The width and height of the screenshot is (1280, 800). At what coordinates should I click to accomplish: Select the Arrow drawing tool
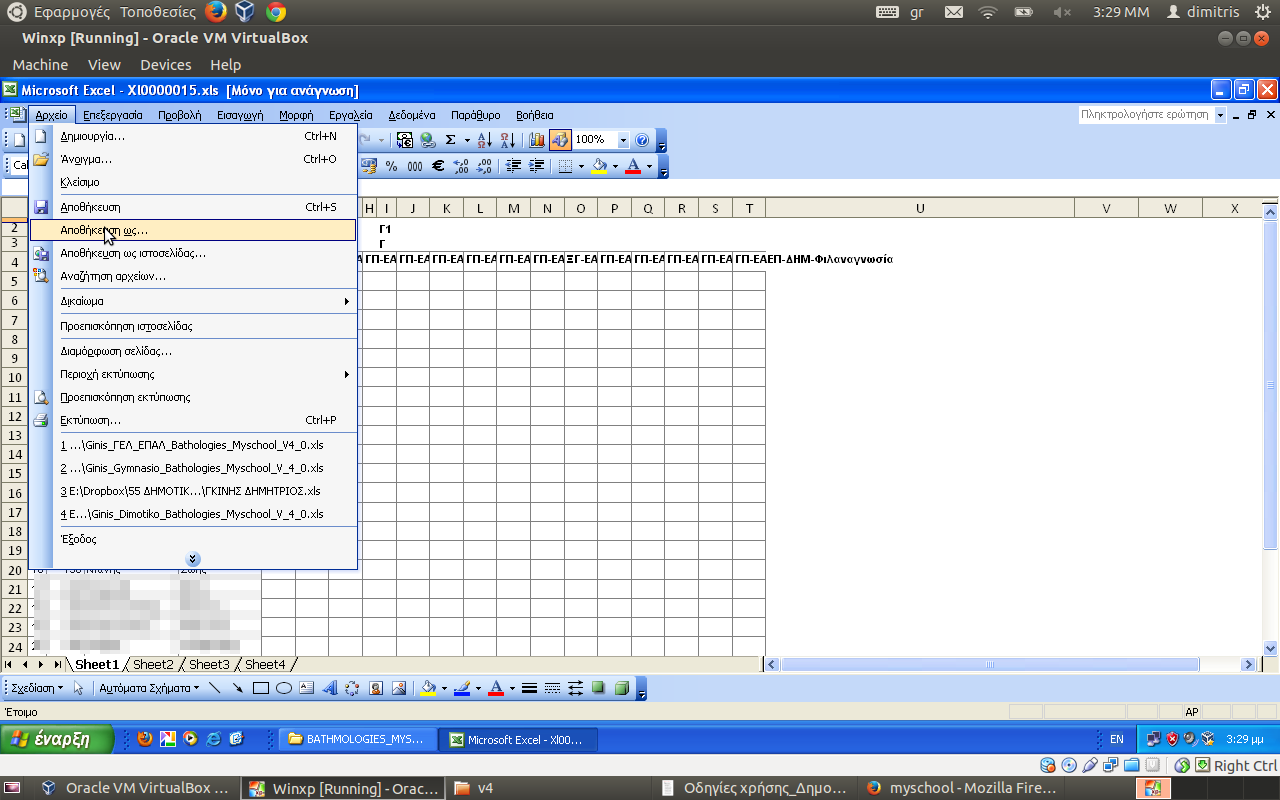click(237, 688)
